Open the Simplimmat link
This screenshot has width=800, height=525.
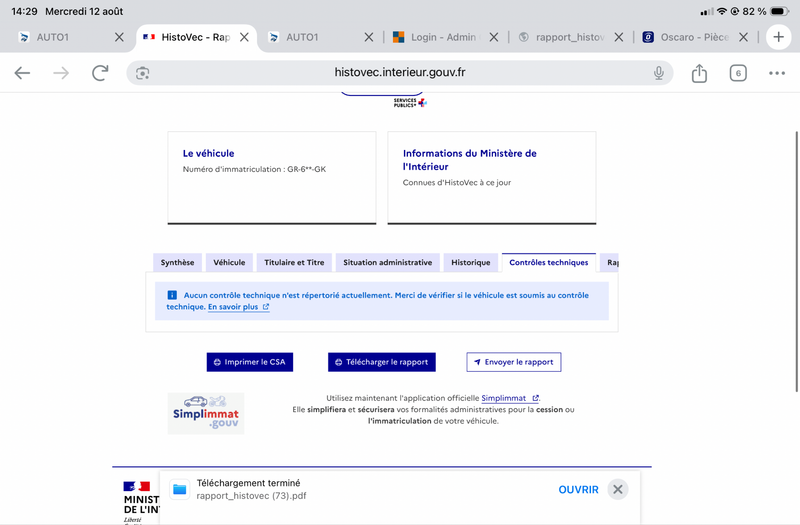510,398
